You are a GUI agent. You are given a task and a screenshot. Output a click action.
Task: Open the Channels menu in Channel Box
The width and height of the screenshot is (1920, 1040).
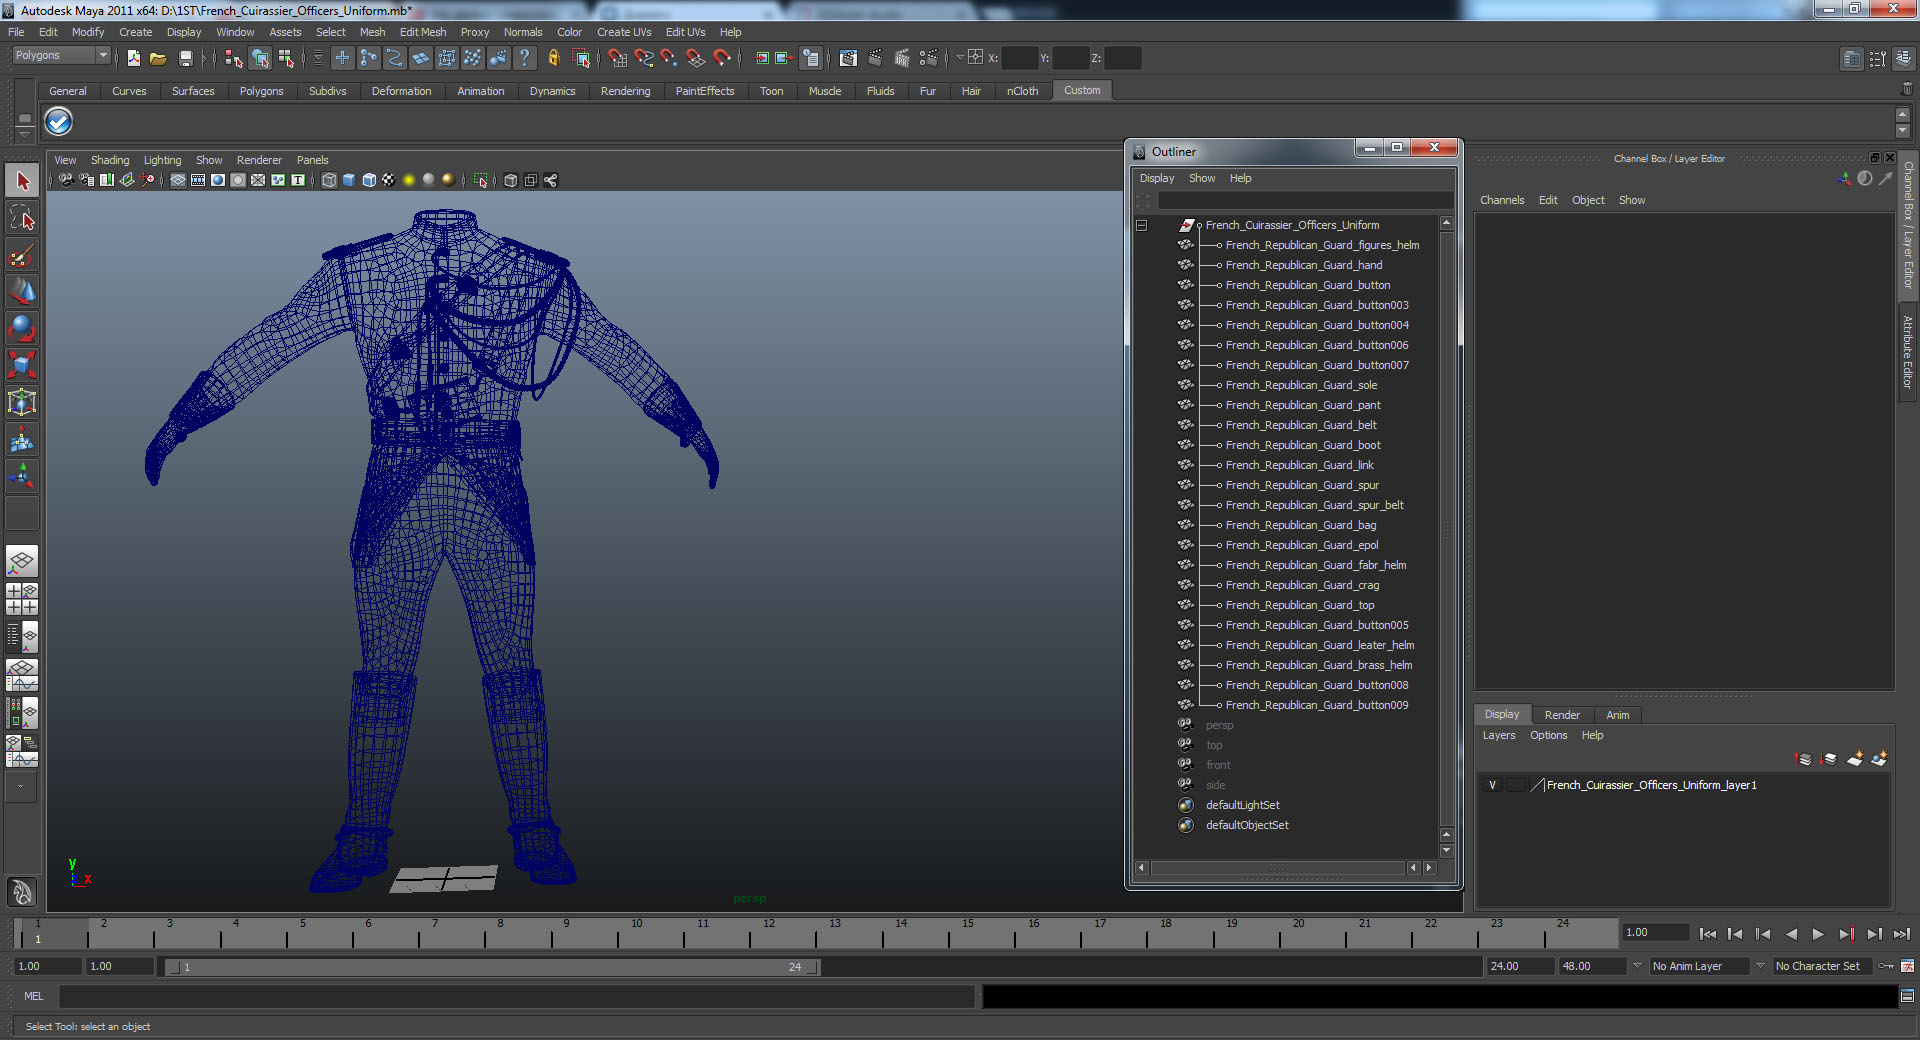pos(1502,200)
